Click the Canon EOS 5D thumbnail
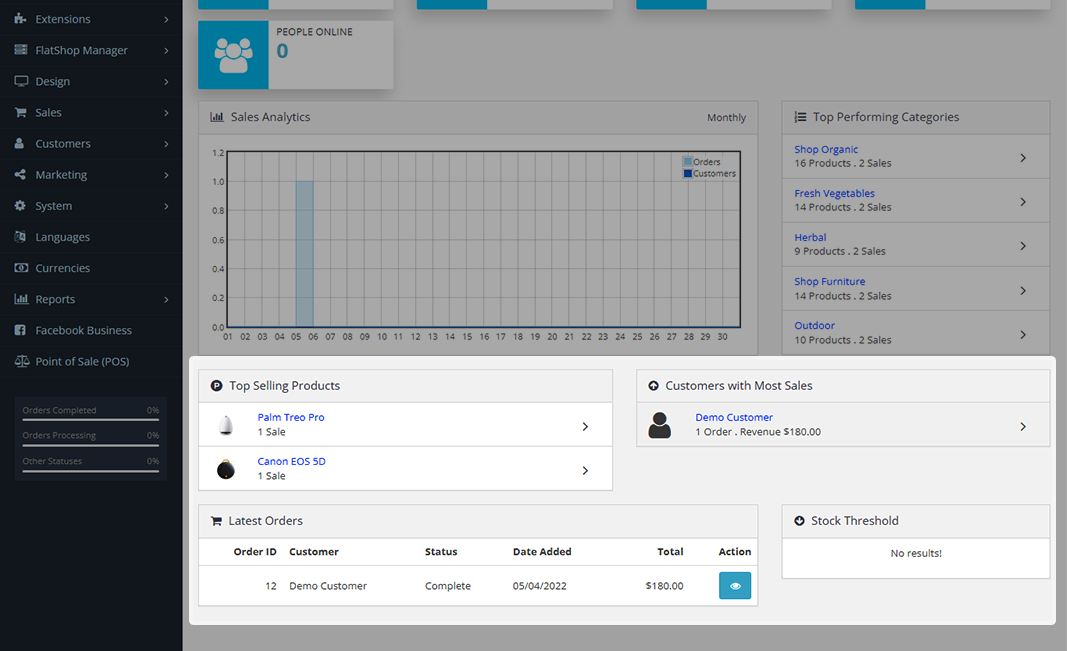Image resolution: width=1067 pixels, height=651 pixels. [226, 469]
